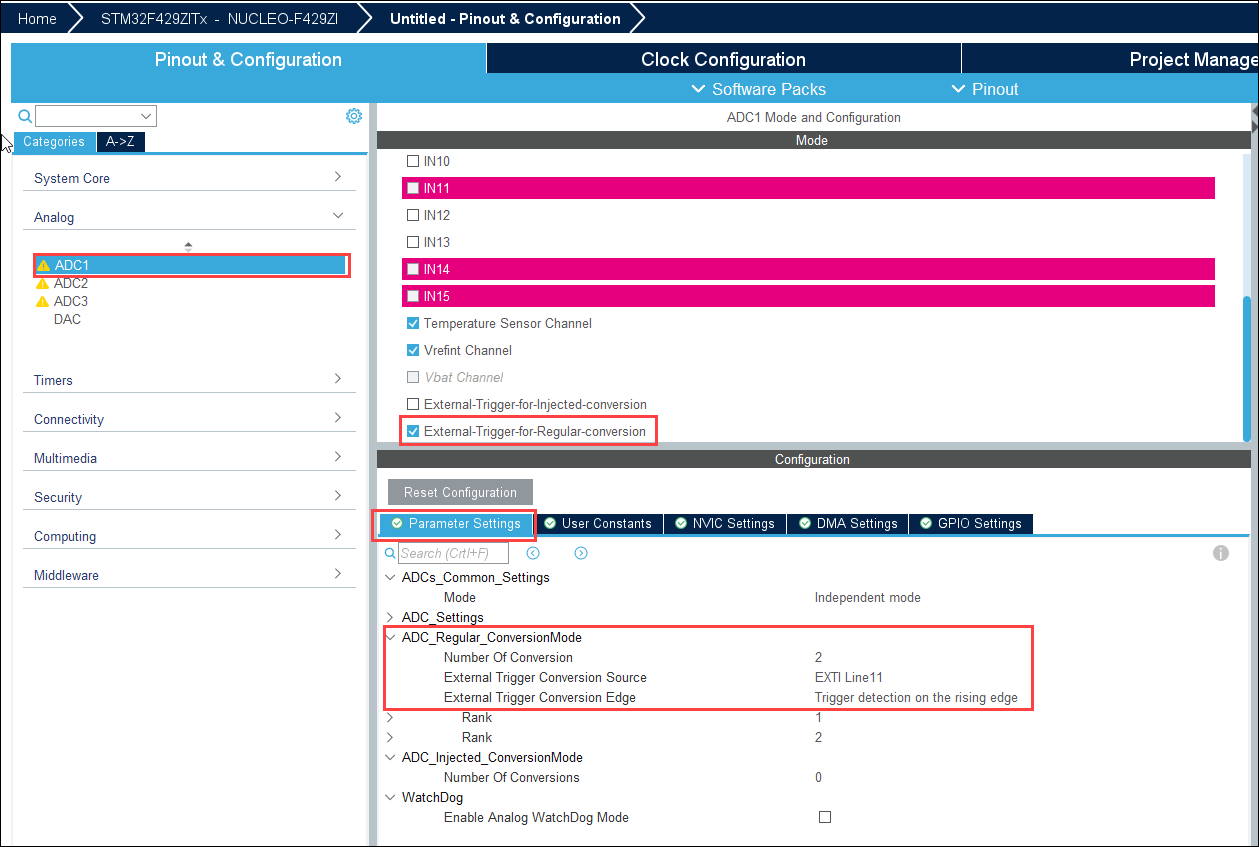Image resolution: width=1259 pixels, height=847 pixels.
Task: Click the search magnifier icon above Categories
Action: [x=26, y=116]
